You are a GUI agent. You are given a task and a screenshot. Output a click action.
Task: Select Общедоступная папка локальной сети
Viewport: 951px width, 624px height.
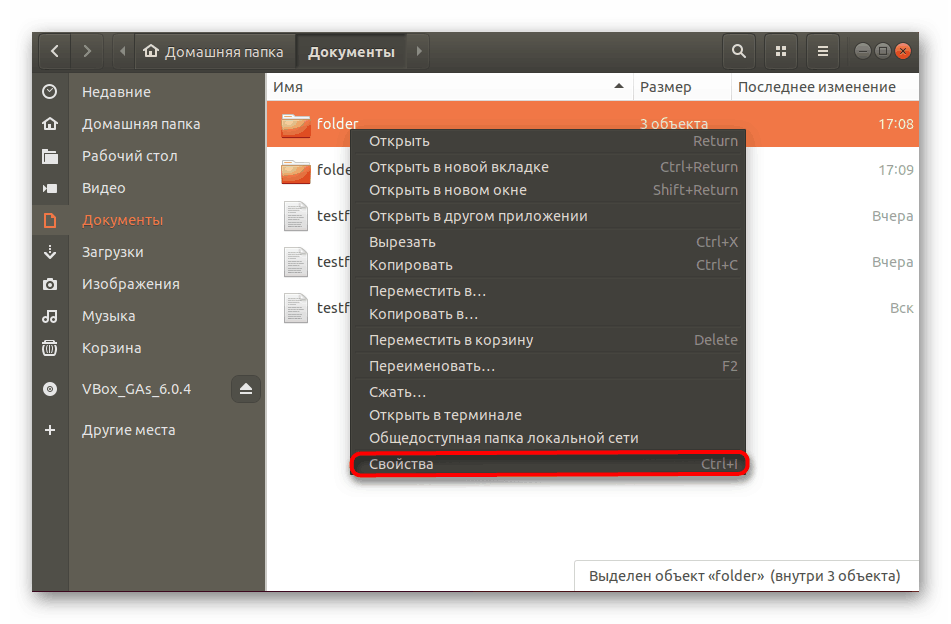click(548, 438)
